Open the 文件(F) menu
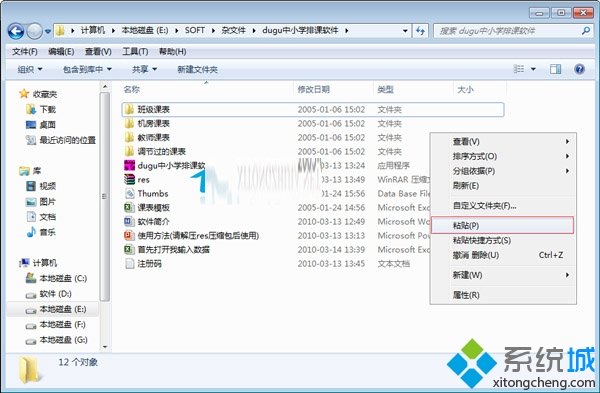 (25, 51)
